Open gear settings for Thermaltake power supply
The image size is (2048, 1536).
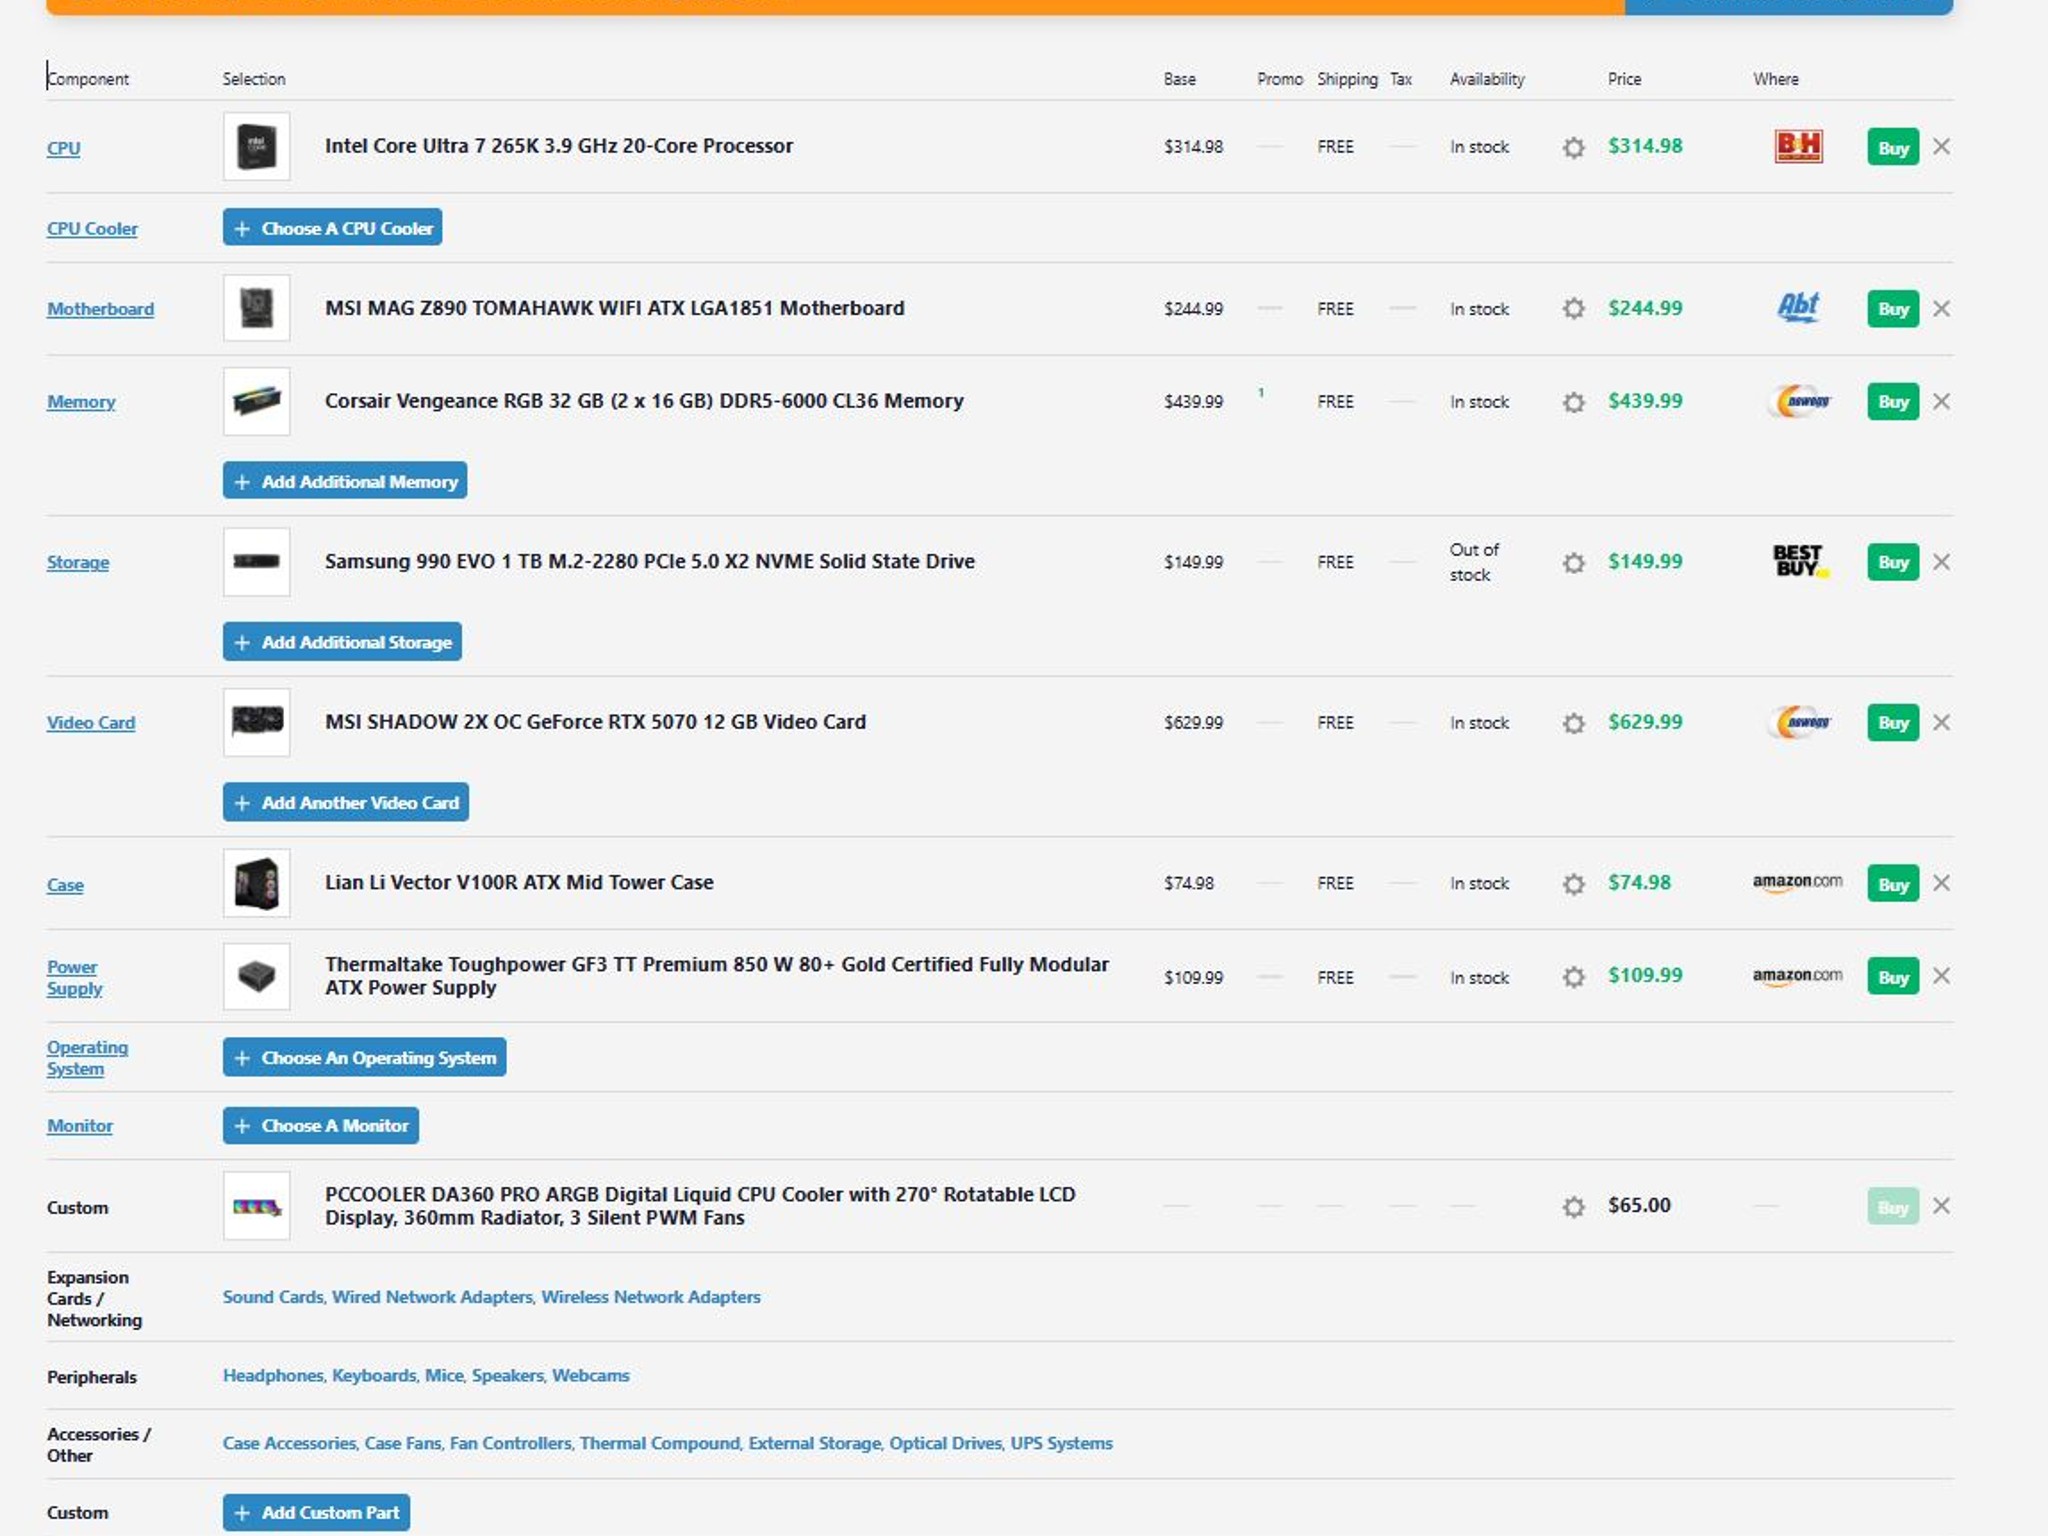pyautogui.click(x=1573, y=977)
